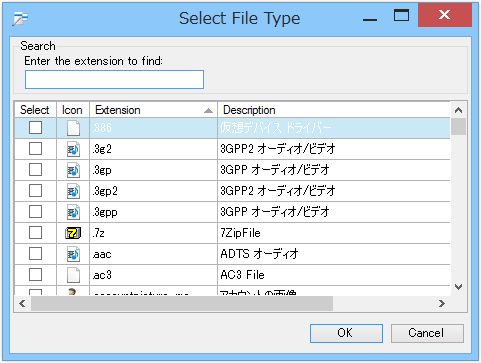481x363 pixels.
Task: Click the vertical scrollbar up arrow
Action: coord(459,110)
